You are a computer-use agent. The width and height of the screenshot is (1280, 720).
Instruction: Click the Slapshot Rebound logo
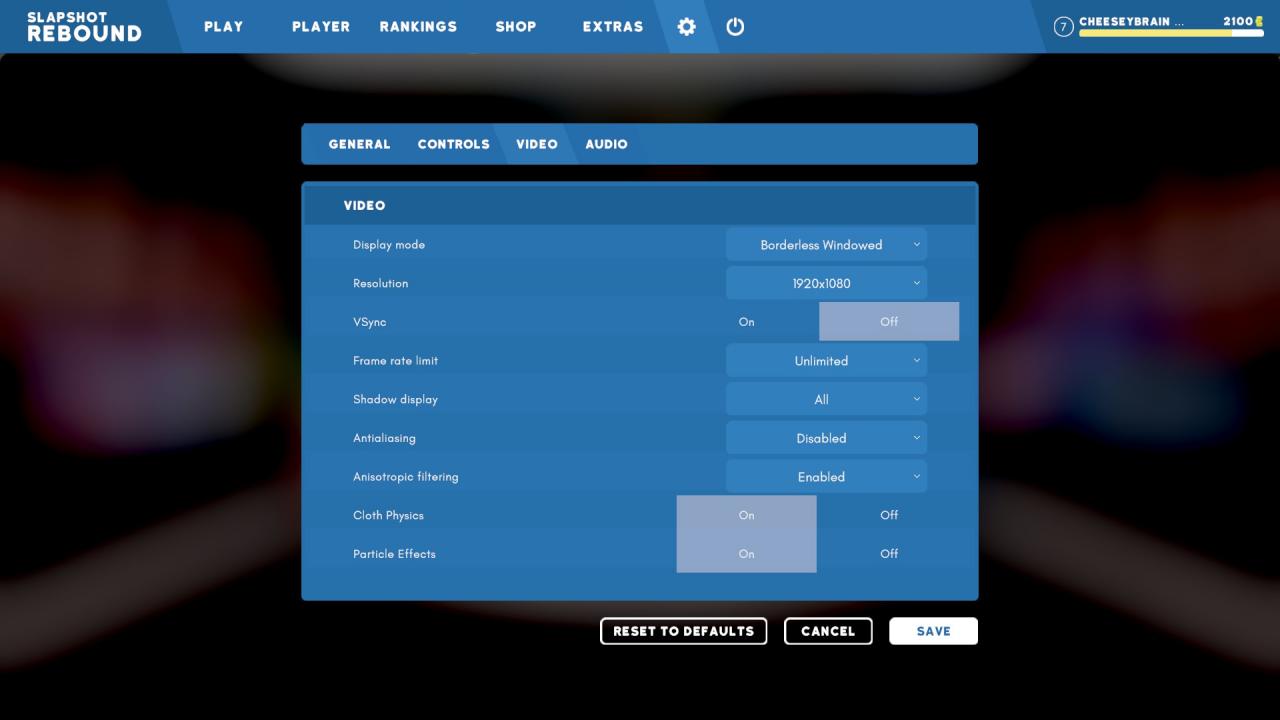tap(84, 27)
